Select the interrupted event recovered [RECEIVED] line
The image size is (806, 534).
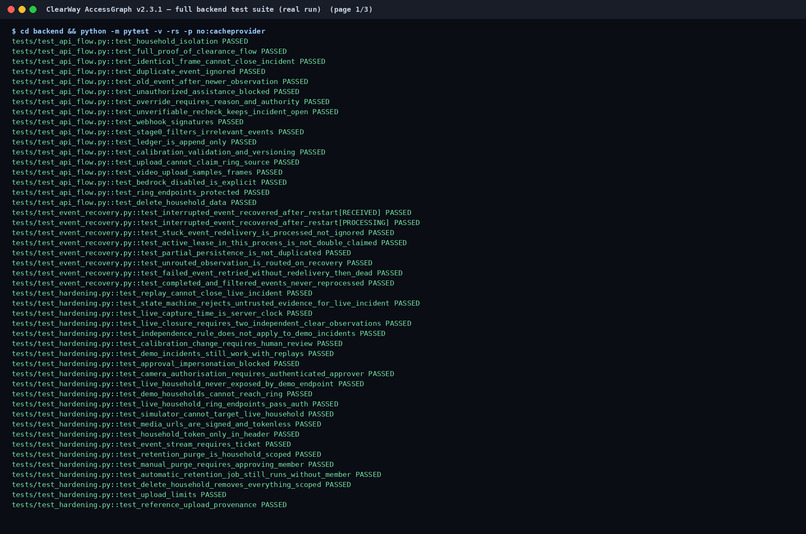pos(212,212)
